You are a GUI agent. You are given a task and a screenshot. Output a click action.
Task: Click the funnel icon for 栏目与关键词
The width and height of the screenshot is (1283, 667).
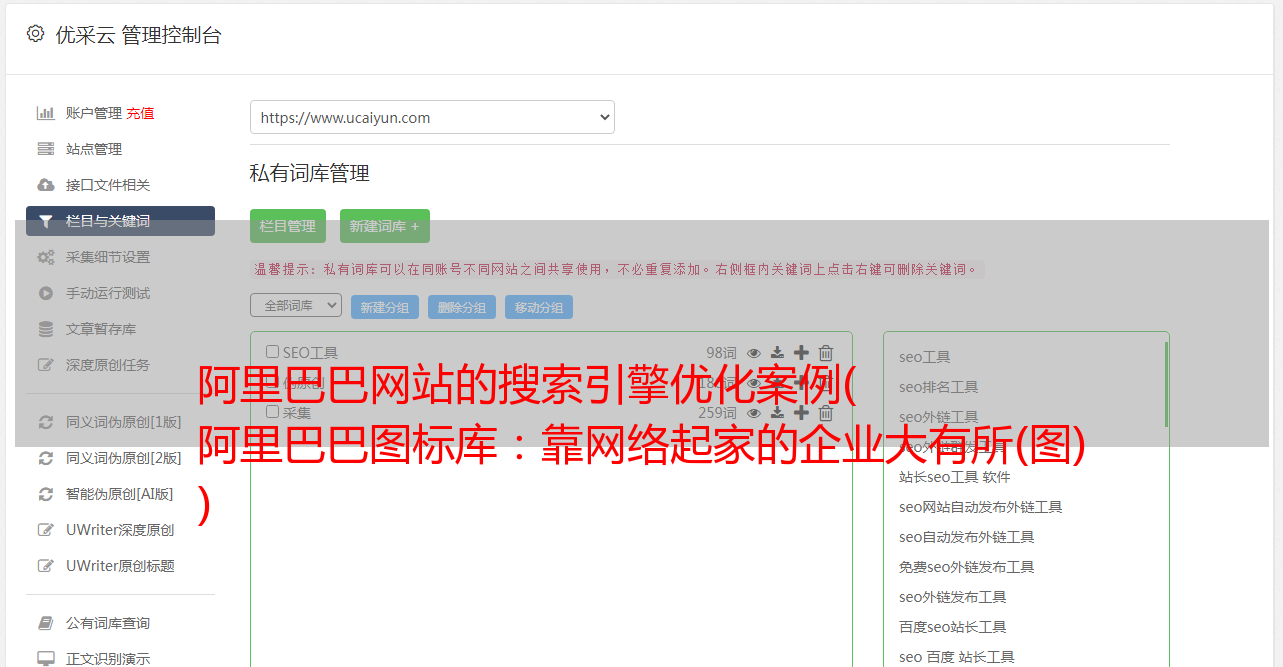[x=46, y=221]
